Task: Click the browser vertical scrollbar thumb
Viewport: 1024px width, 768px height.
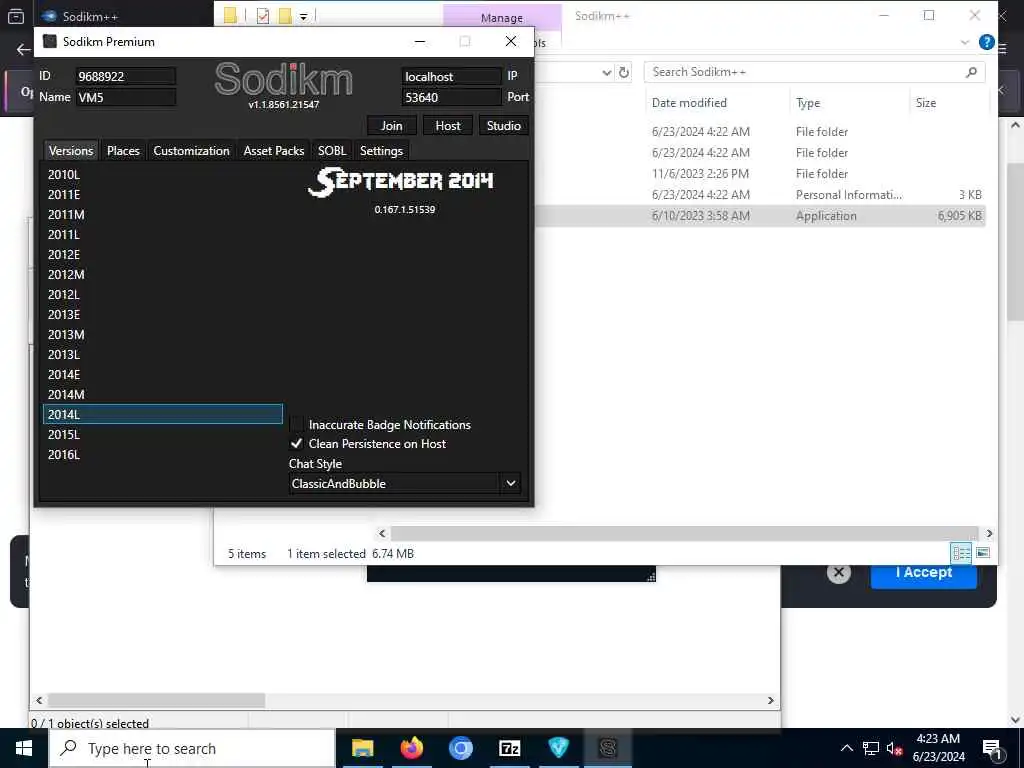Action: tap(1015, 242)
